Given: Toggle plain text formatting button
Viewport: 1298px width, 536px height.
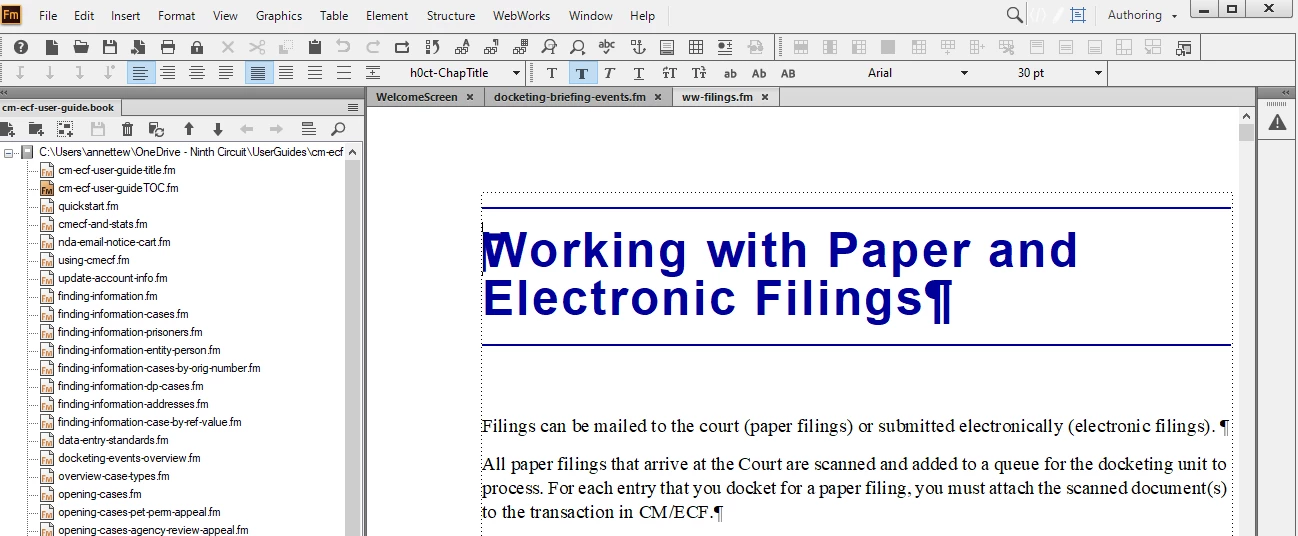Looking at the screenshot, I should pos(552,73).
